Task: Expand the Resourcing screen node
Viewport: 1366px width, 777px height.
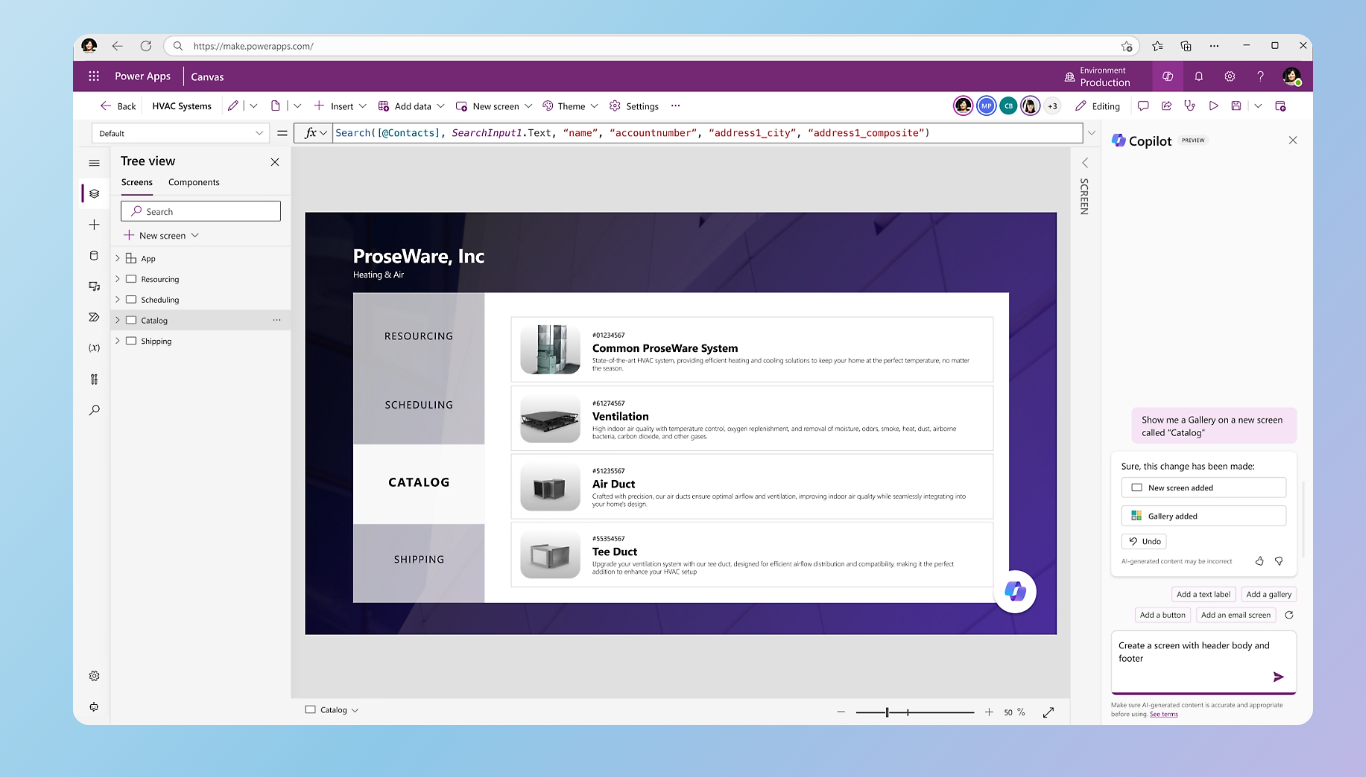Action: point(117,279)
